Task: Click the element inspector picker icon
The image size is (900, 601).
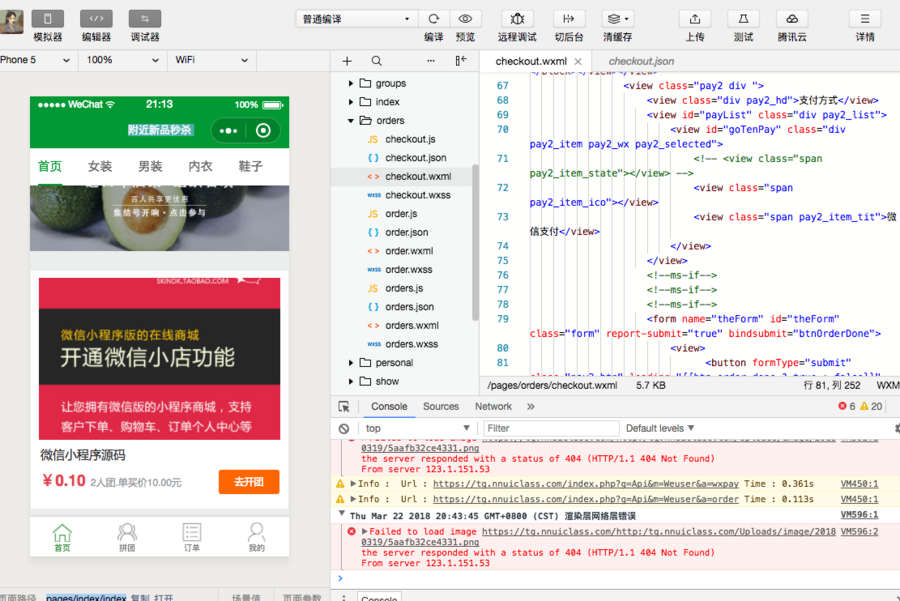Action: pyautogui.click(x=344, y=406)
